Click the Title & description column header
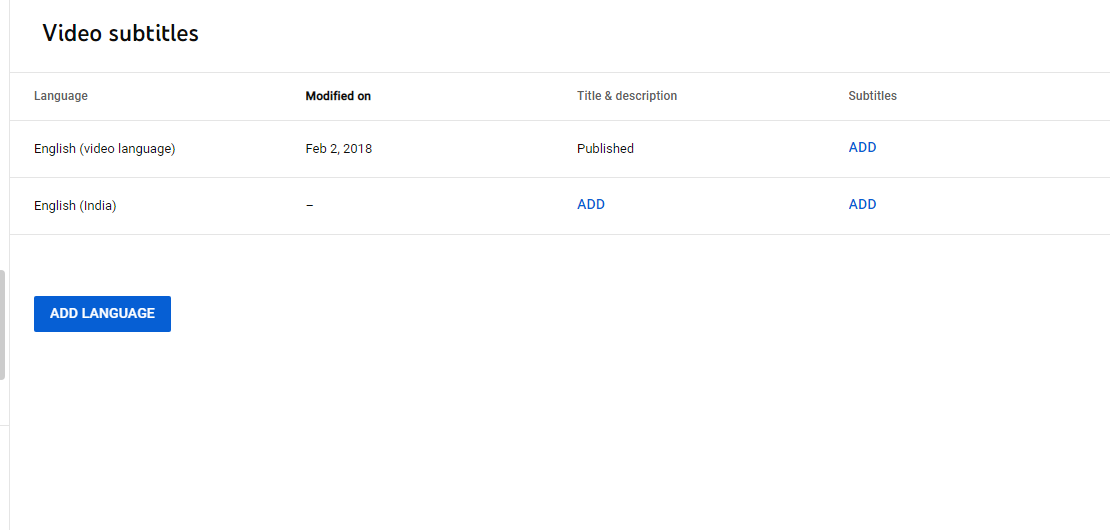This screenshot has width=1110, height=530. [x=626, y=96]
